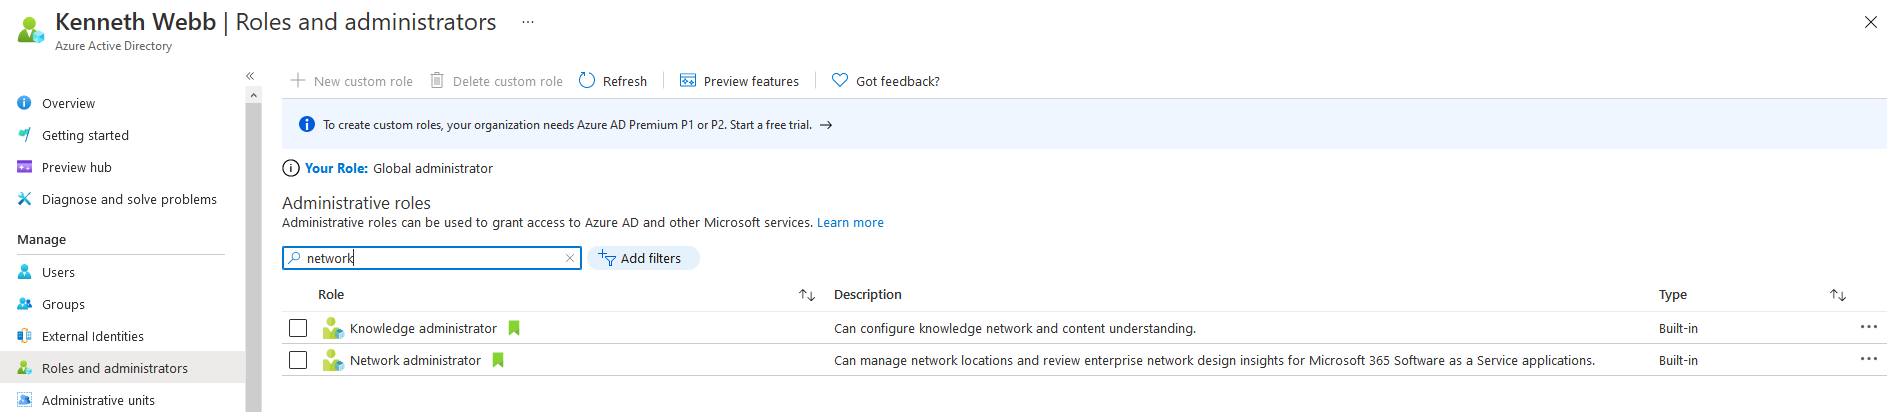
Task: Click the Administrative units sidebar icon
Action: point(25,400)
